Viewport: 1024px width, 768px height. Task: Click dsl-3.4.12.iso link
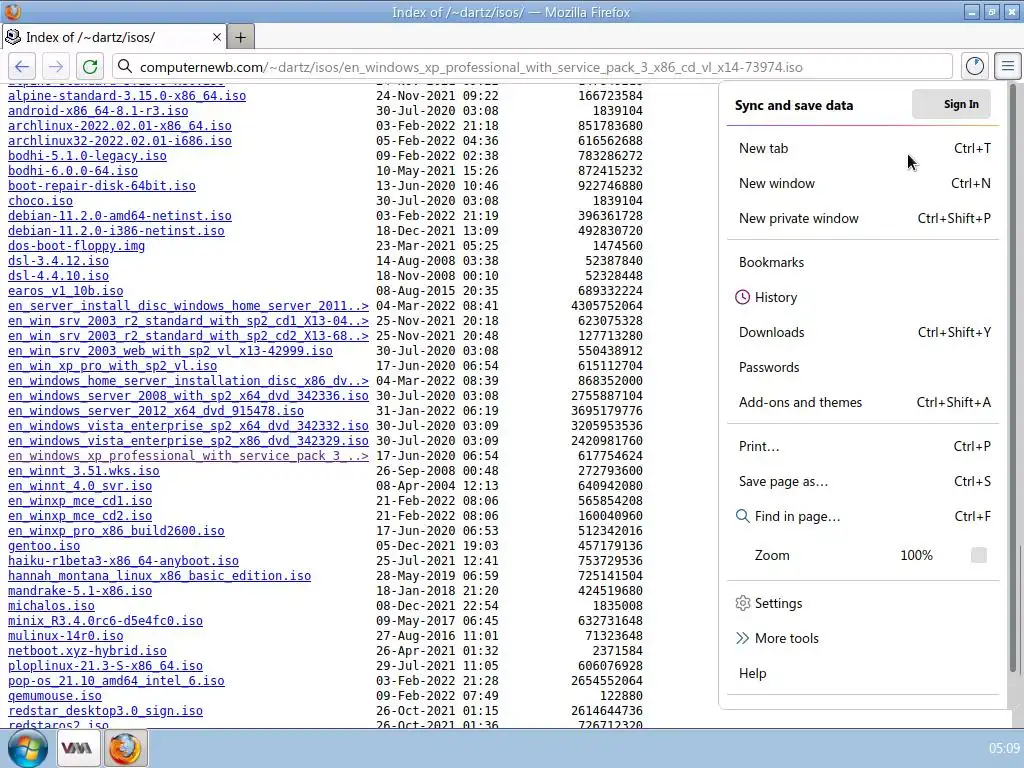coord(58,261)
